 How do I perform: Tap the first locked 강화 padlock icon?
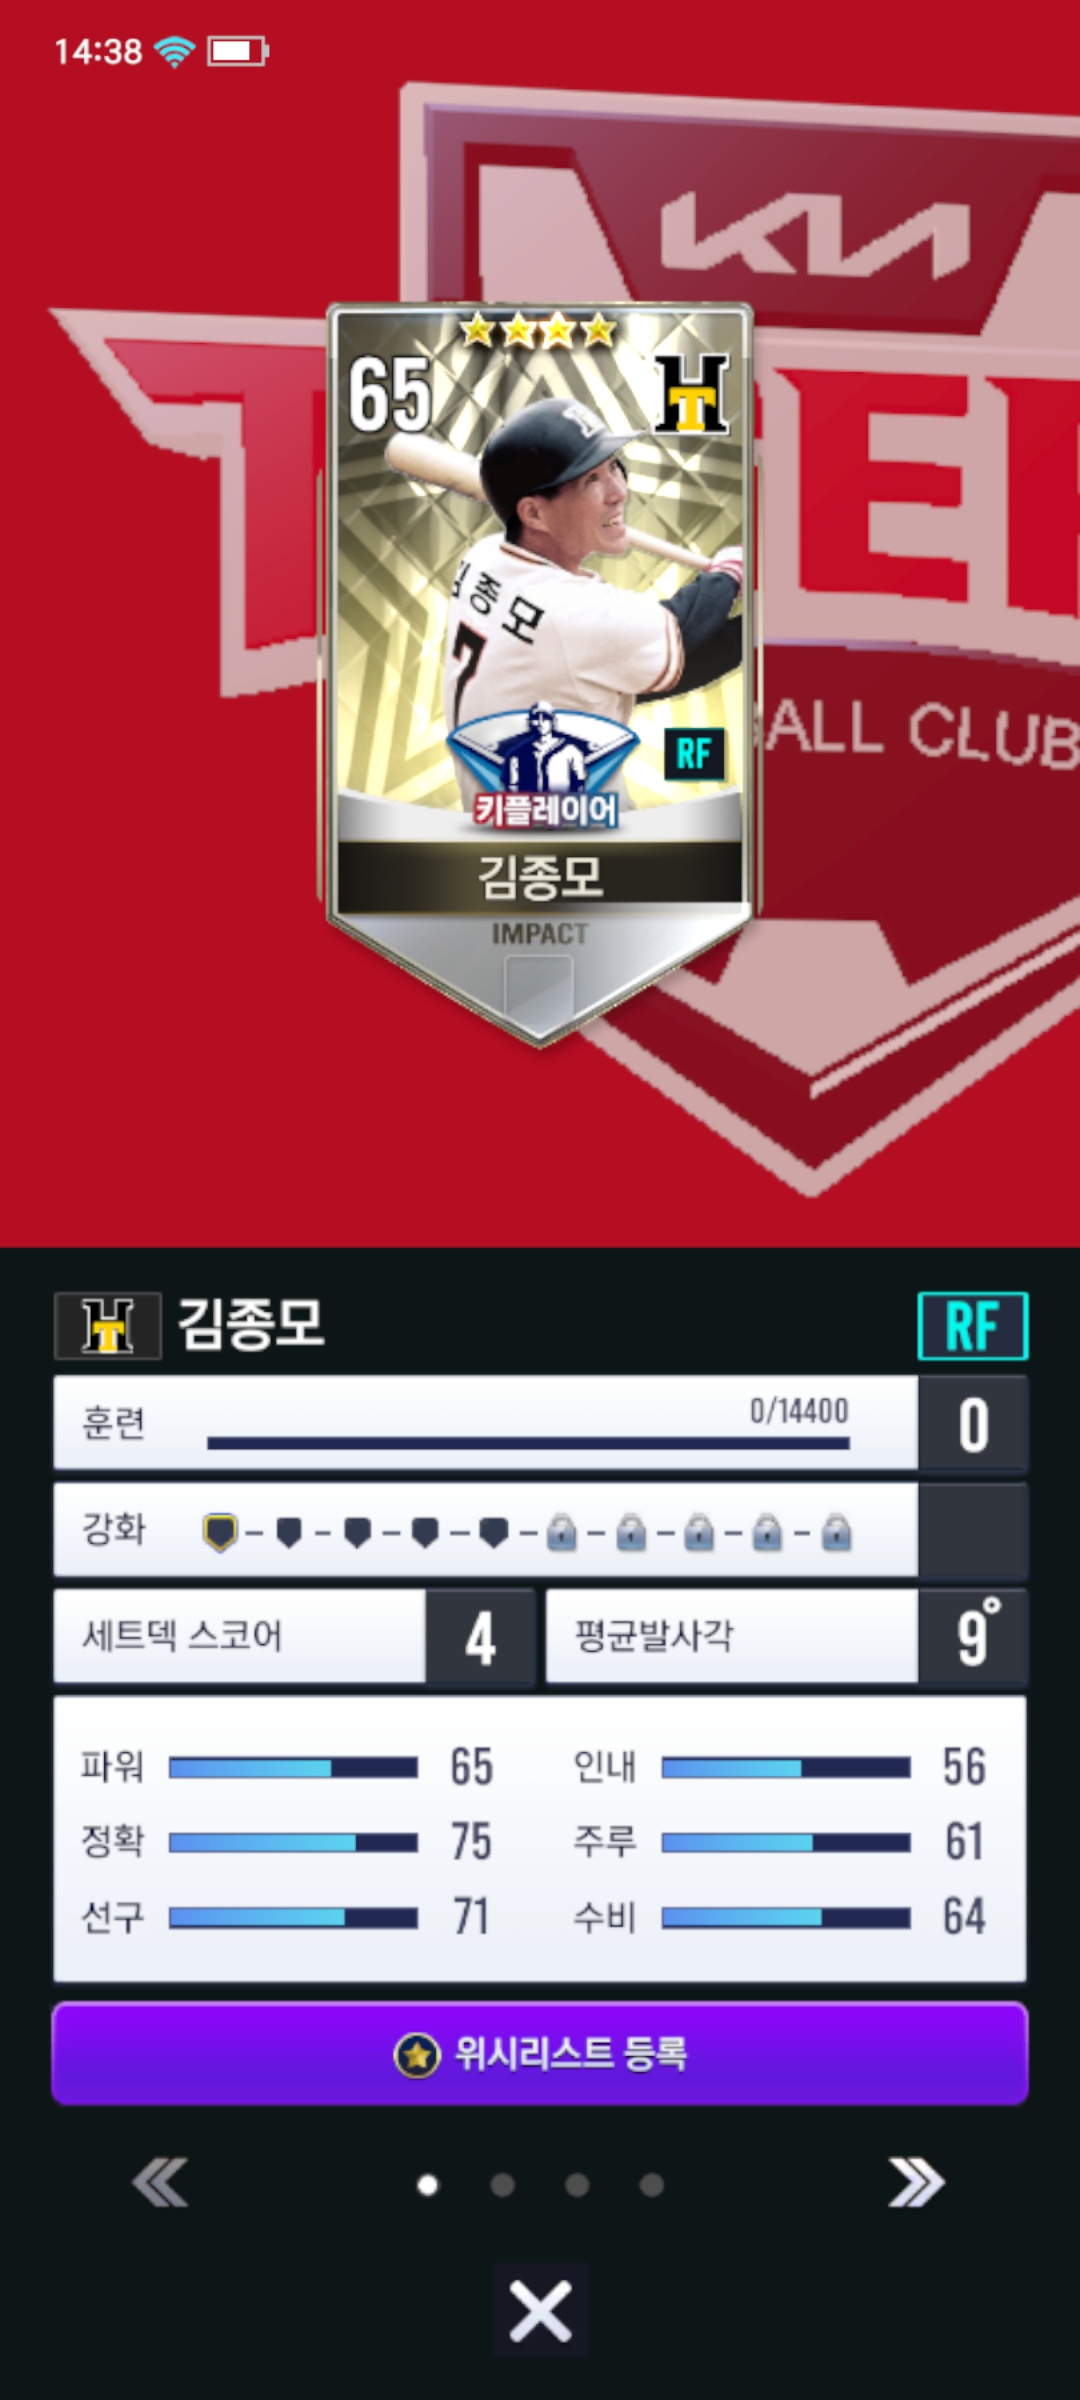pos(562,1532)
